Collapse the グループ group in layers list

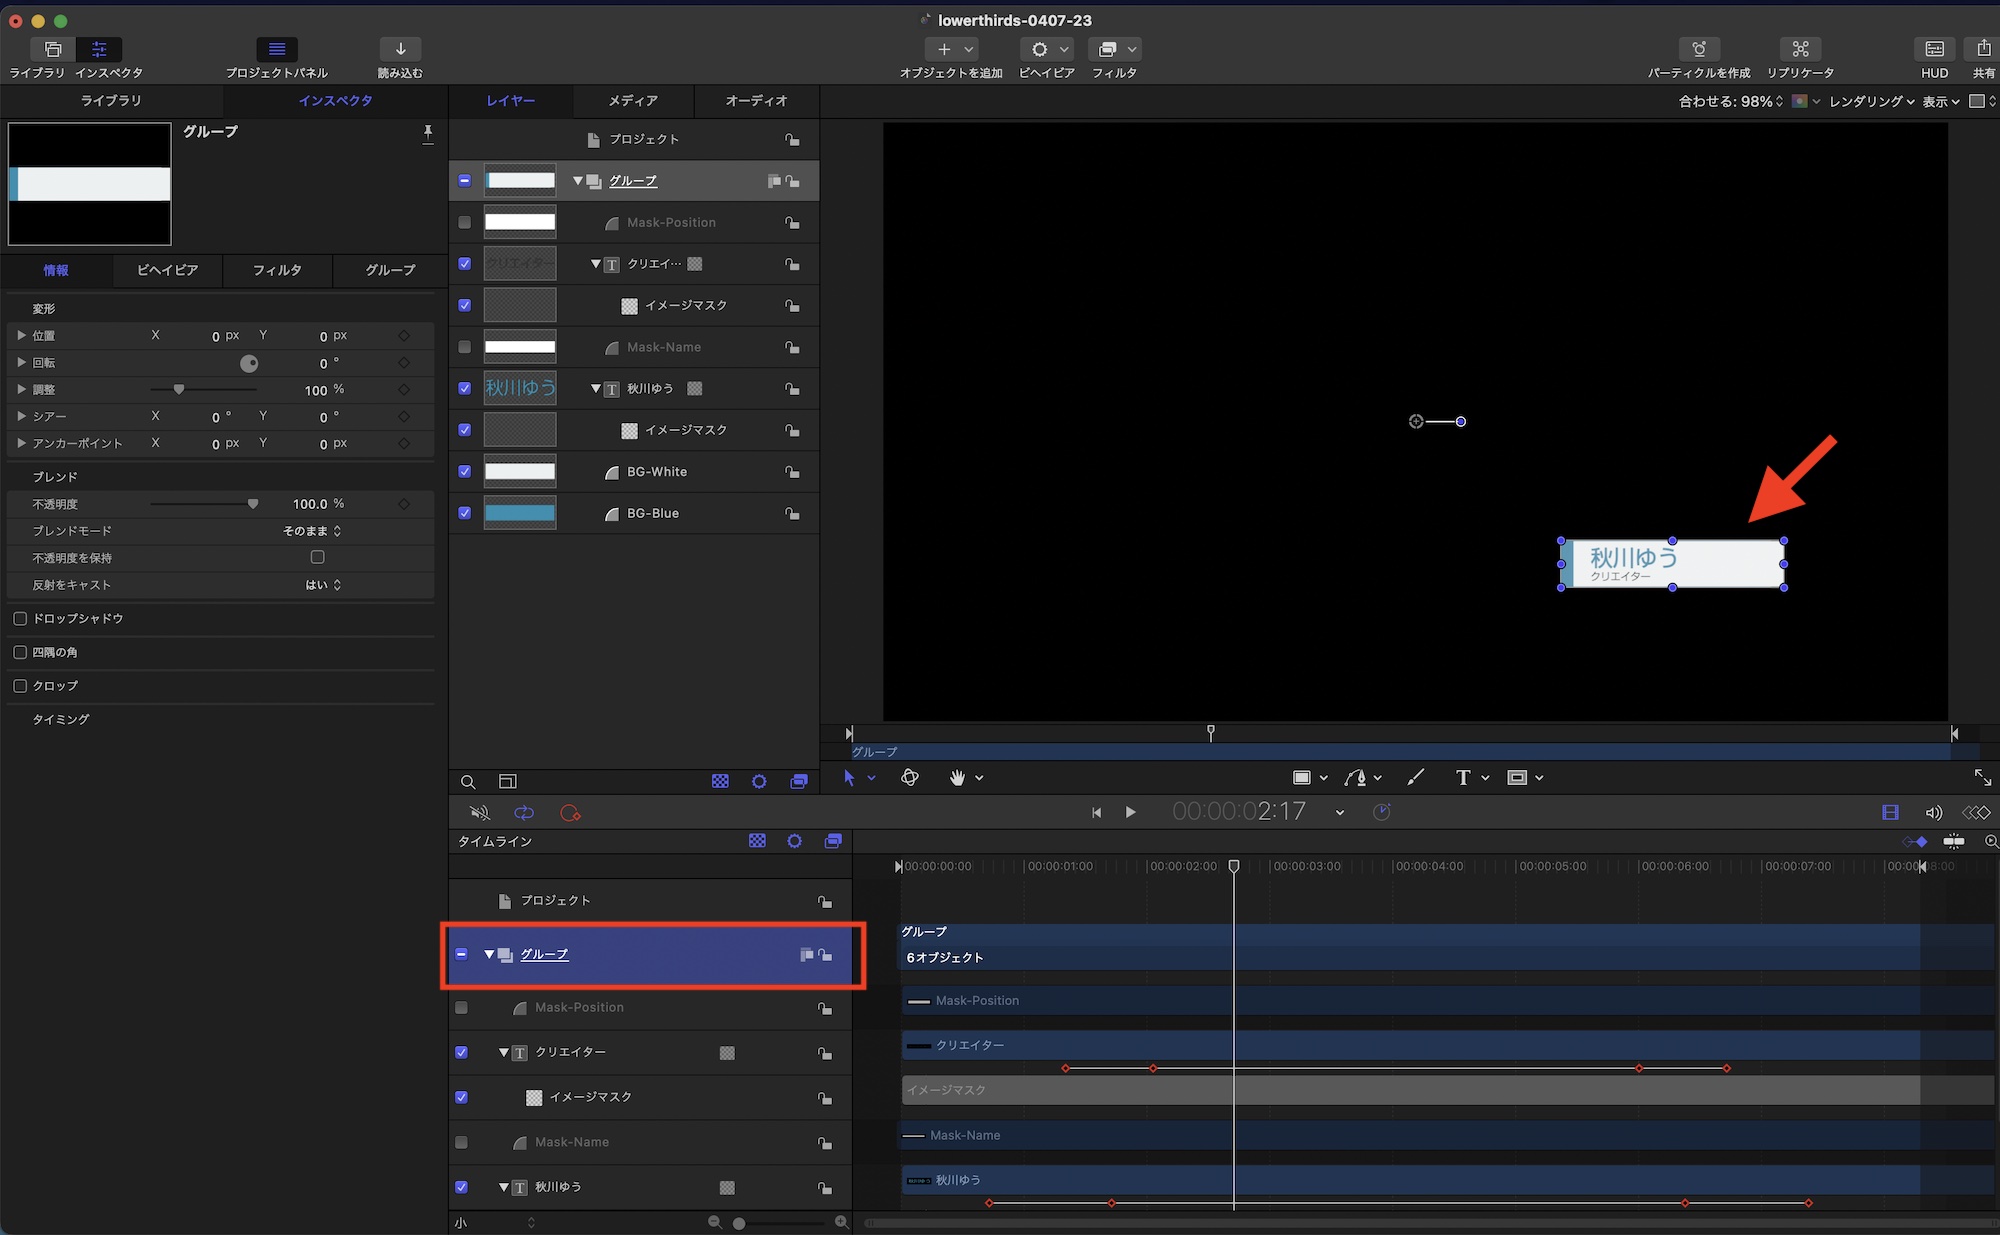[577, 181]
